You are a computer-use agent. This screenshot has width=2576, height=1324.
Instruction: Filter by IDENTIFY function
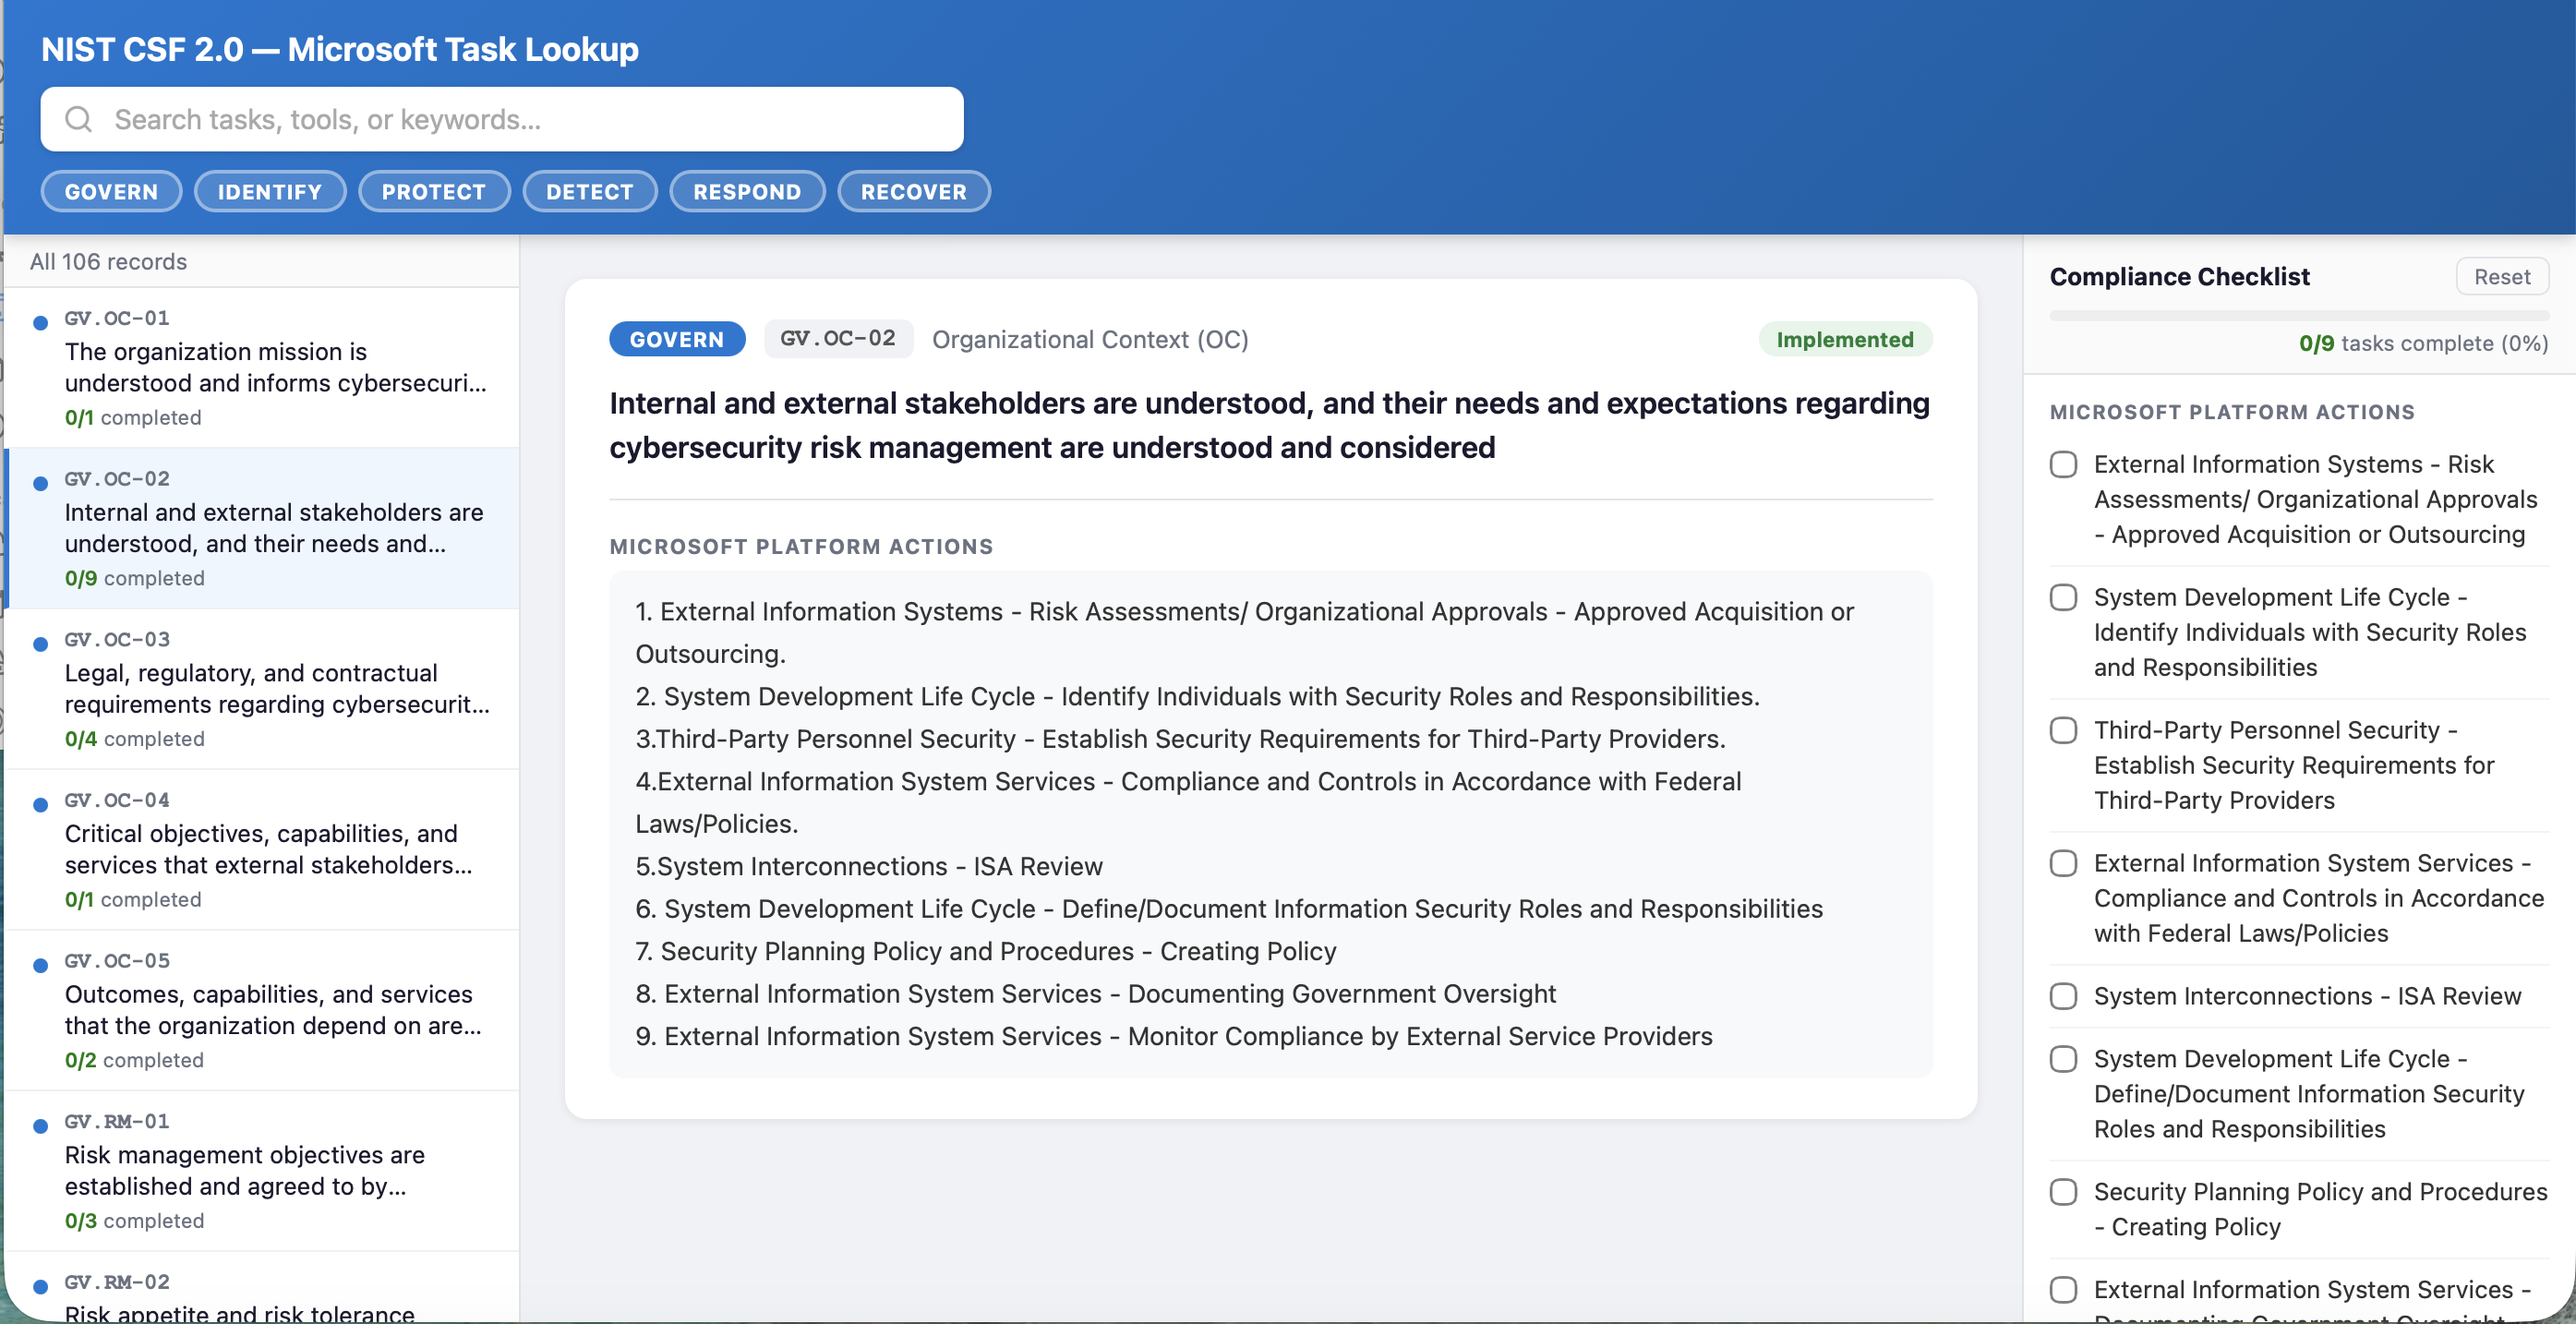click(270, 191)
